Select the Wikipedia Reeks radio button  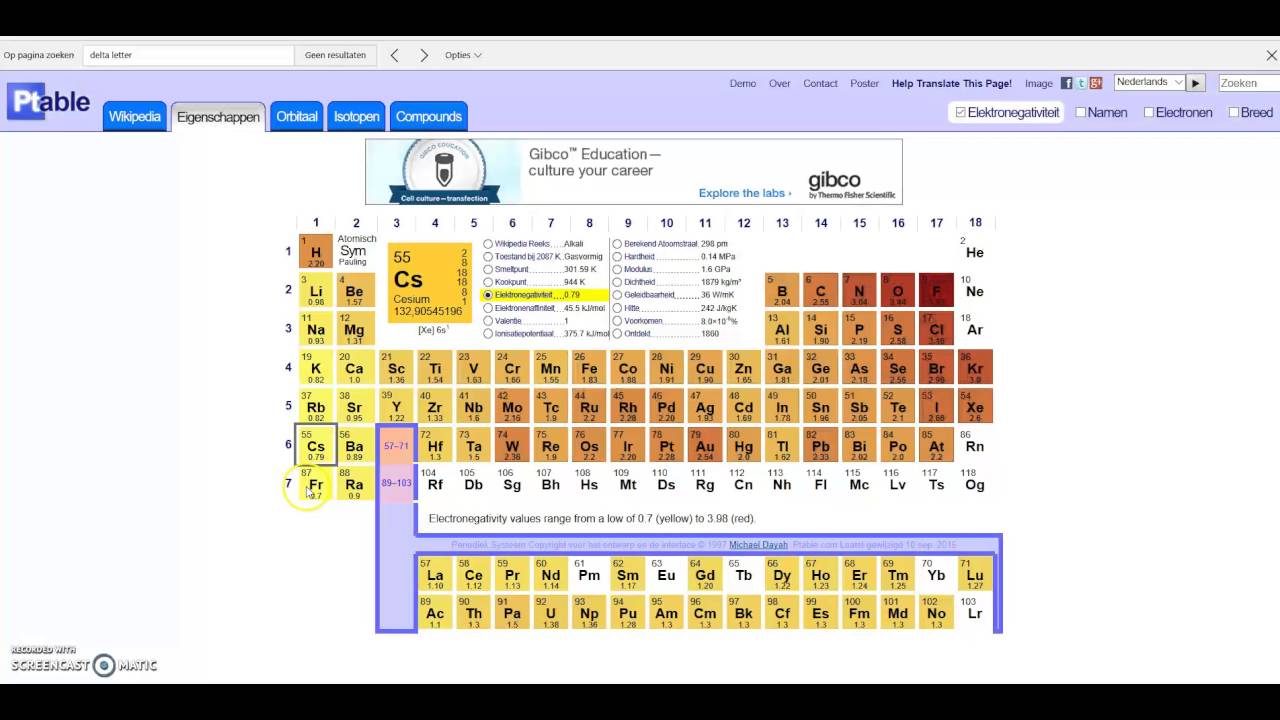[x=488, y=244]
